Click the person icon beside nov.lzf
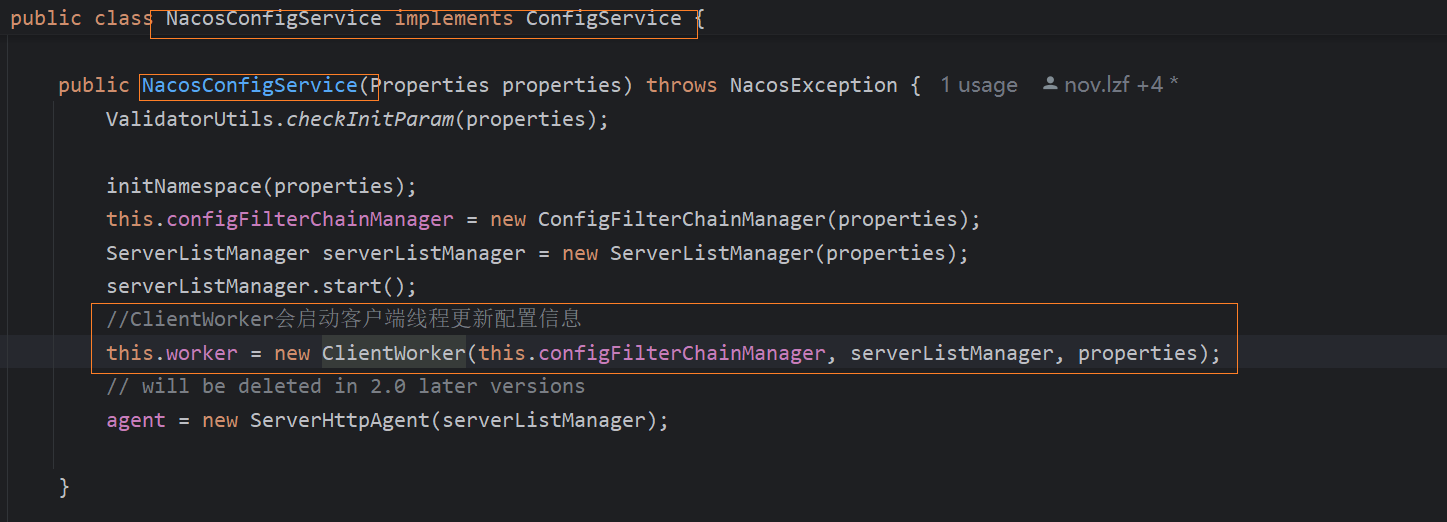The image size is (1447, 522). 1050,85
